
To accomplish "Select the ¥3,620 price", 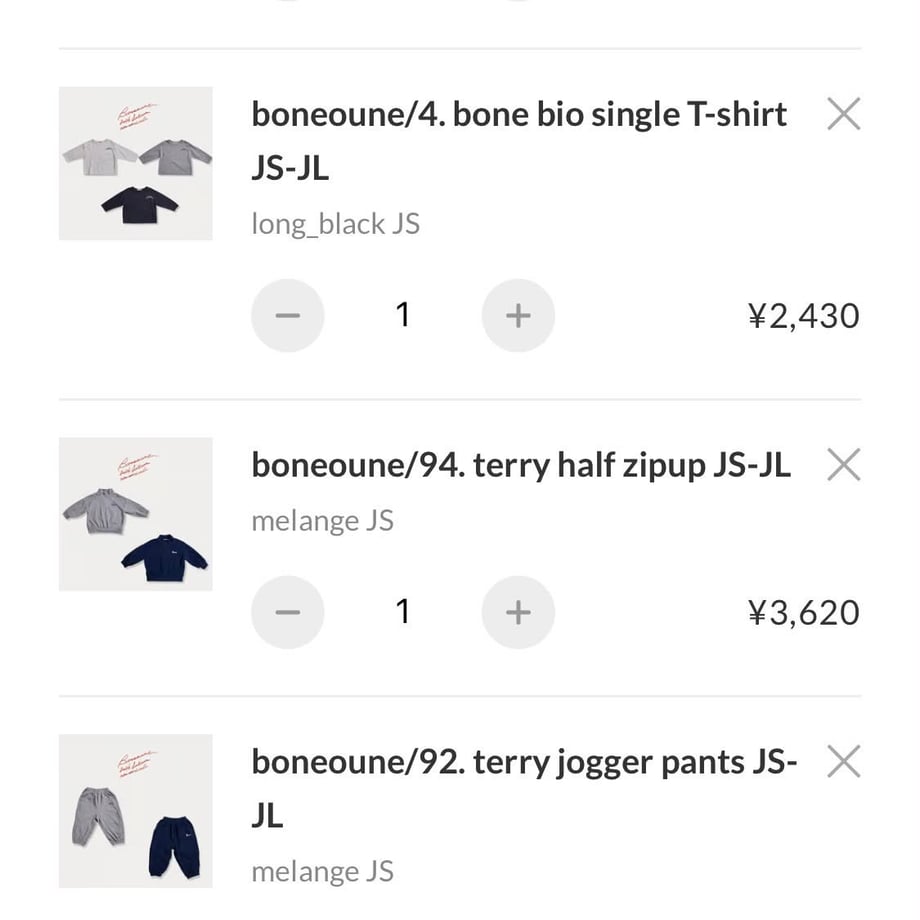I will pos(804,613).
